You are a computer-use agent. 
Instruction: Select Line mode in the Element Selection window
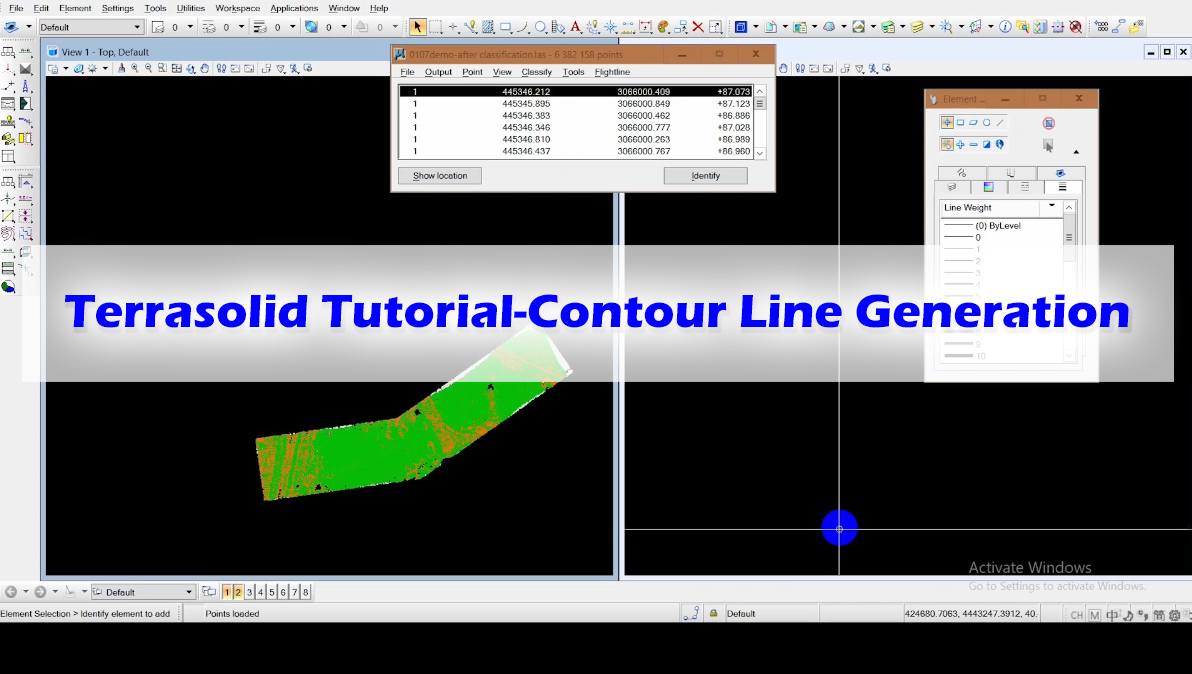click(1000, 122)
